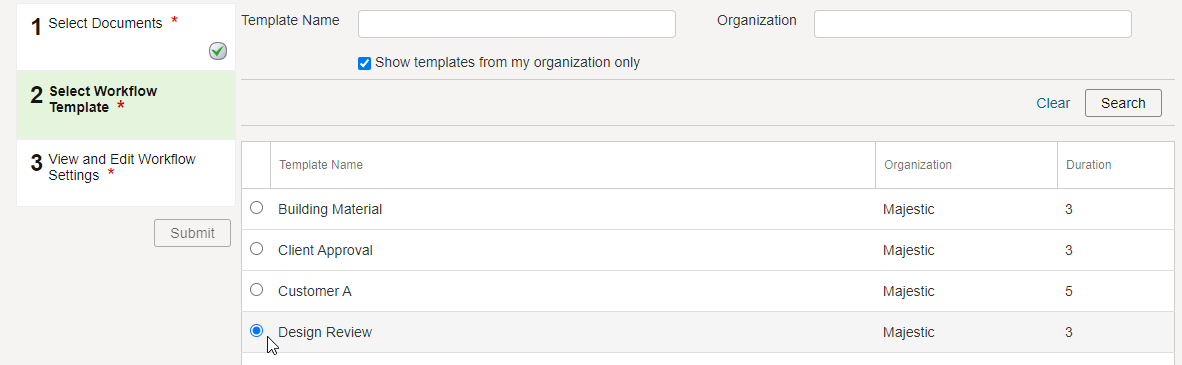Click the Search button
The image size is (1182, 365).
tap(1123, 103)
